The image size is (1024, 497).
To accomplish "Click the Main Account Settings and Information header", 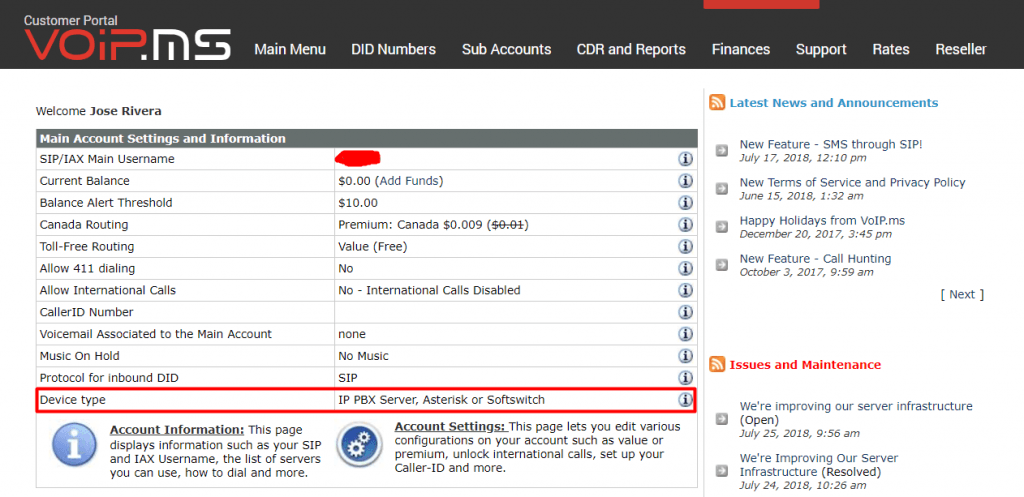I will [x=366, y=138].
